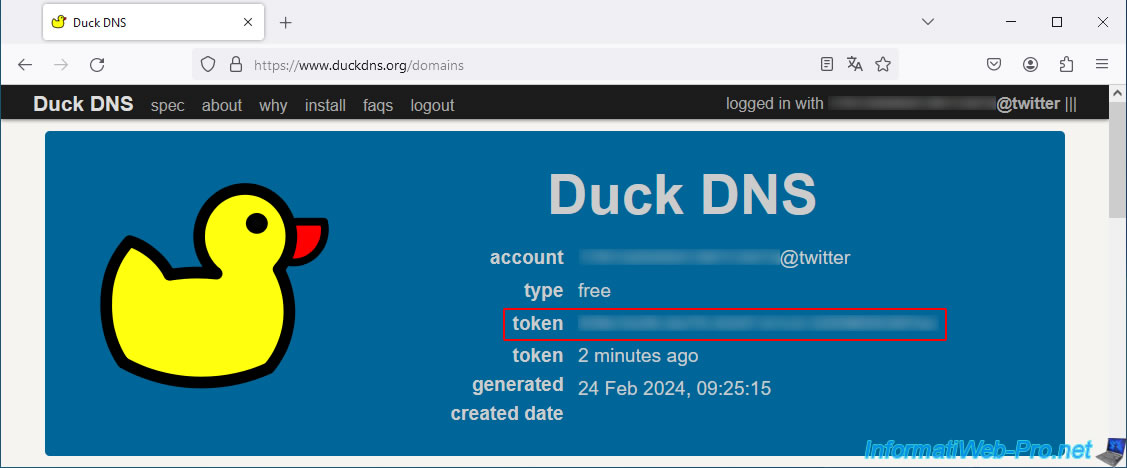Image resolution: width=1127 pixels, height=468 pixels.
Task: Open Firefox account profile icon
Action: (x=1030, y=65)
